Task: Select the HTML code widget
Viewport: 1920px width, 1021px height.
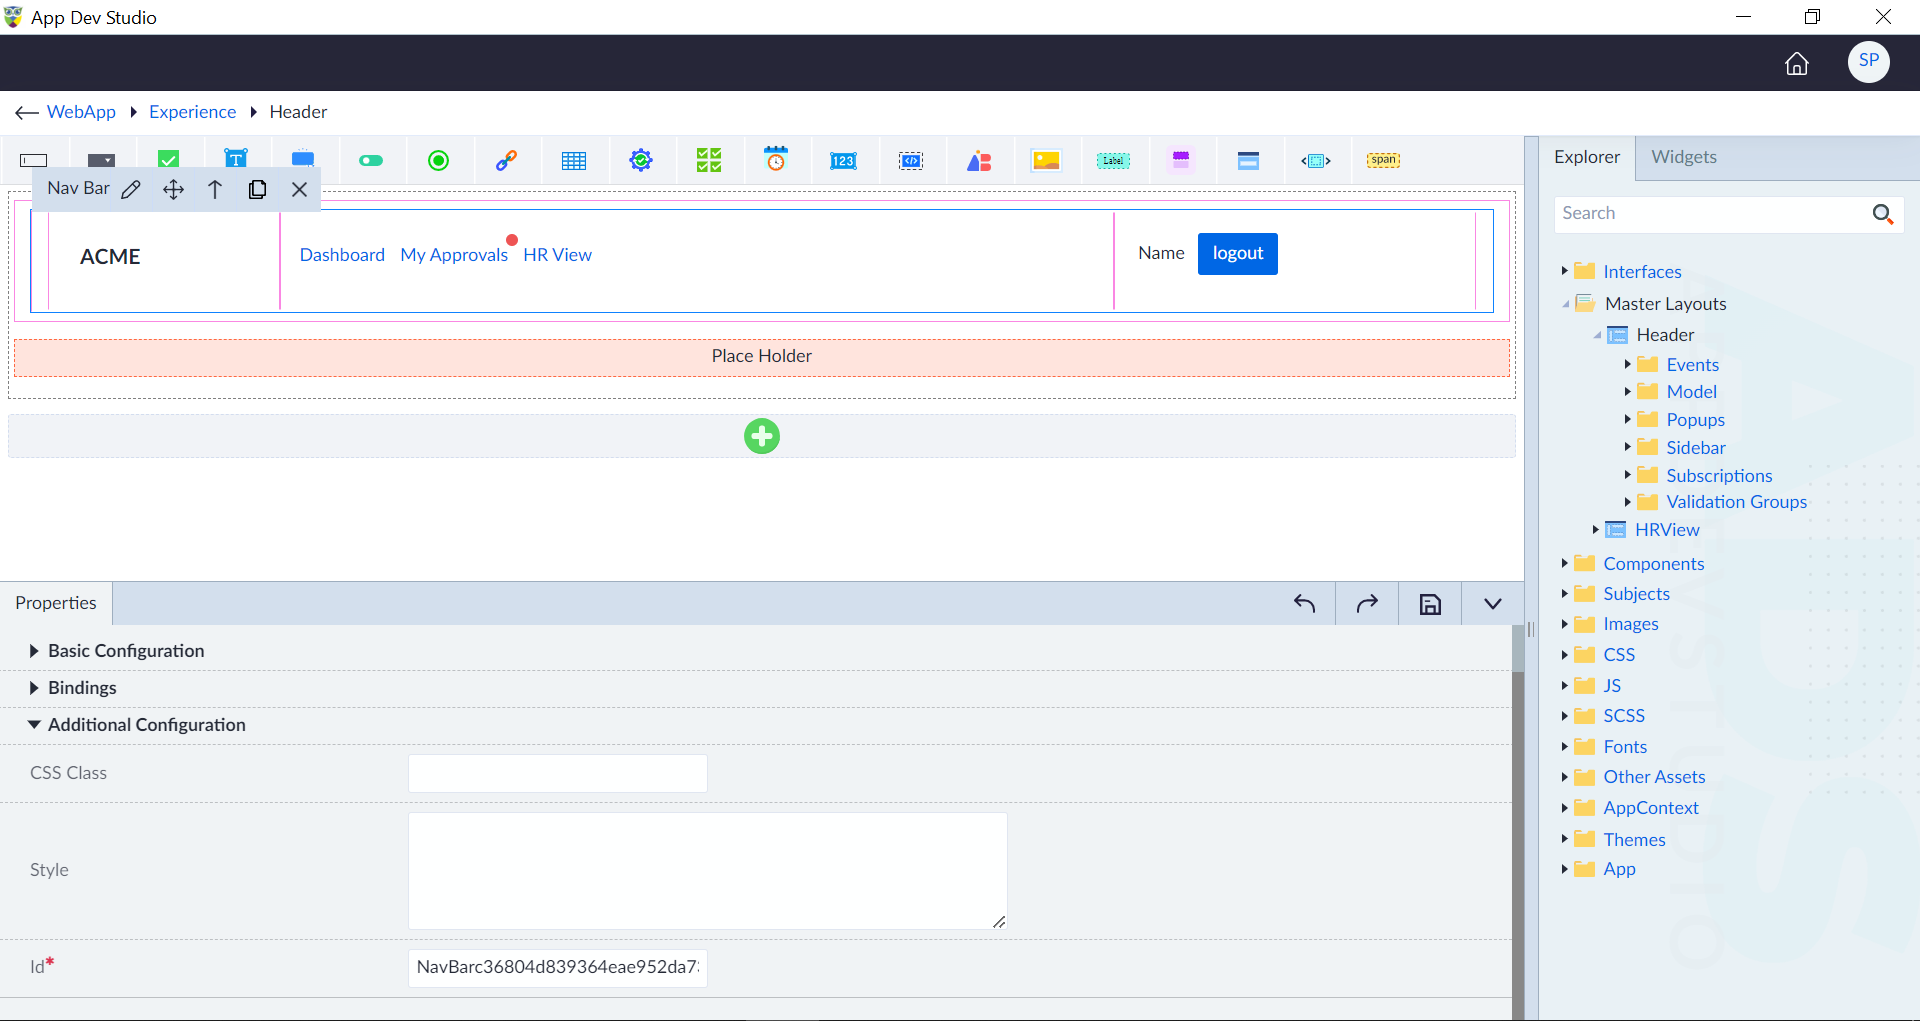Action: (x=911, y=160)
